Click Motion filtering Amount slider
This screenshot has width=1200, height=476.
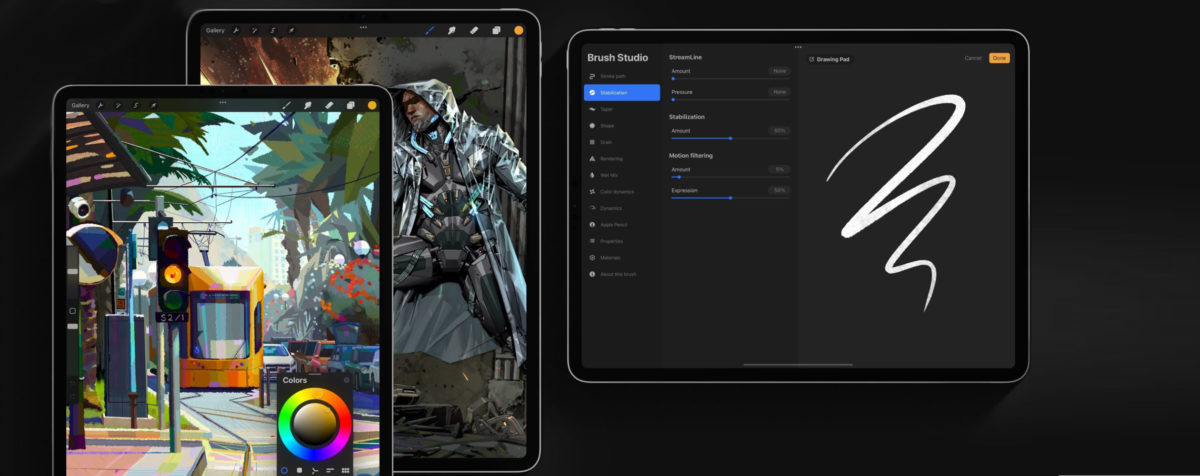click(x=730, y=177)
